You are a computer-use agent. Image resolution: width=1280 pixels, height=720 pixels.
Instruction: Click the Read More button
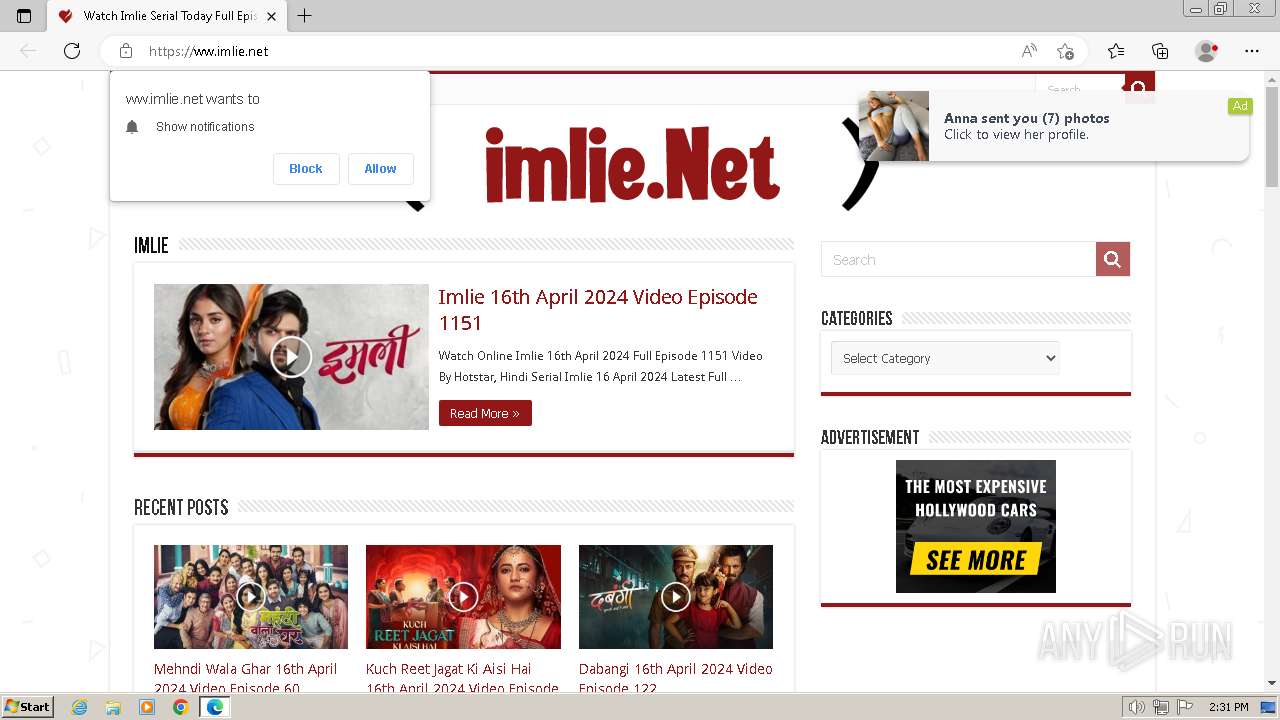pos(485,413)
